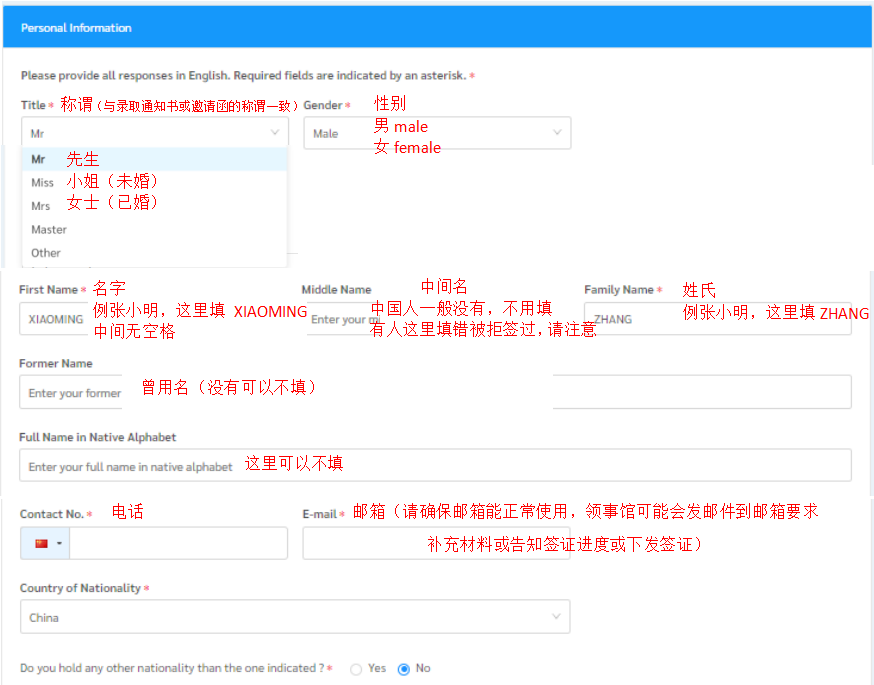Pick Other in the Title options
The width and height of the screenshot is (874, 685).
coord(46,253)
